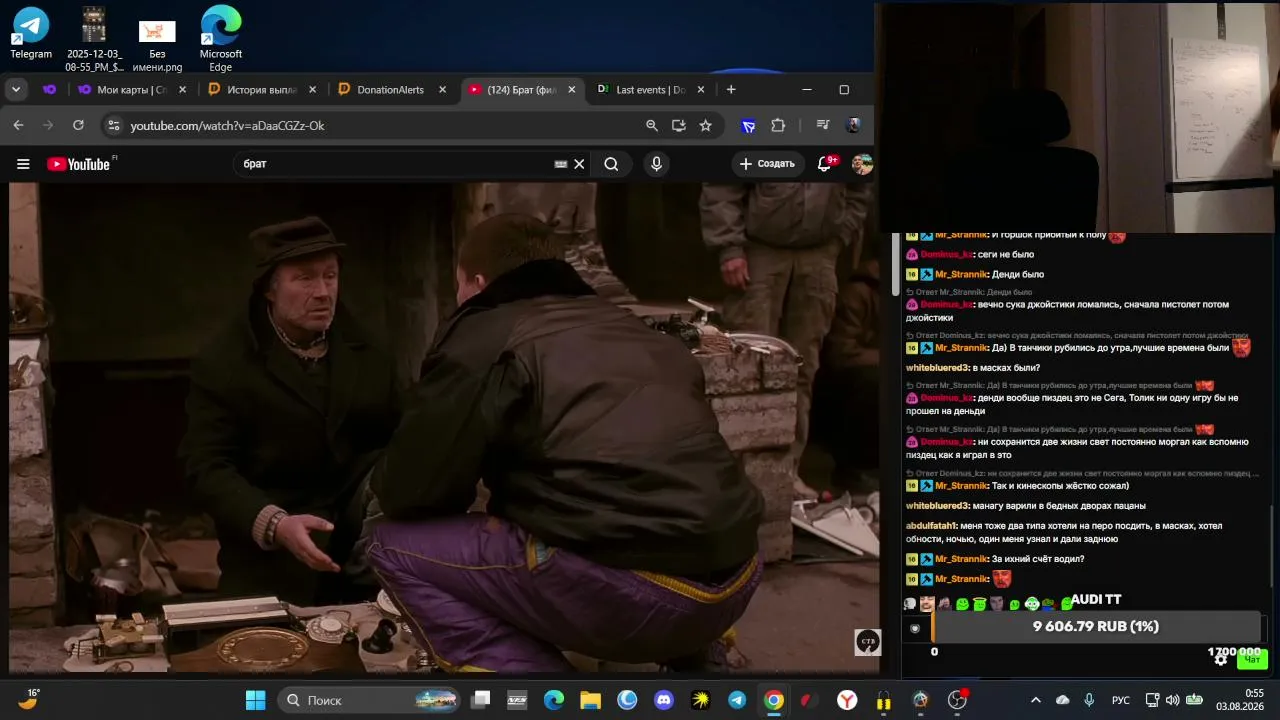Go to the YouTube home logo
The image size is (1280, 720).
79,164
